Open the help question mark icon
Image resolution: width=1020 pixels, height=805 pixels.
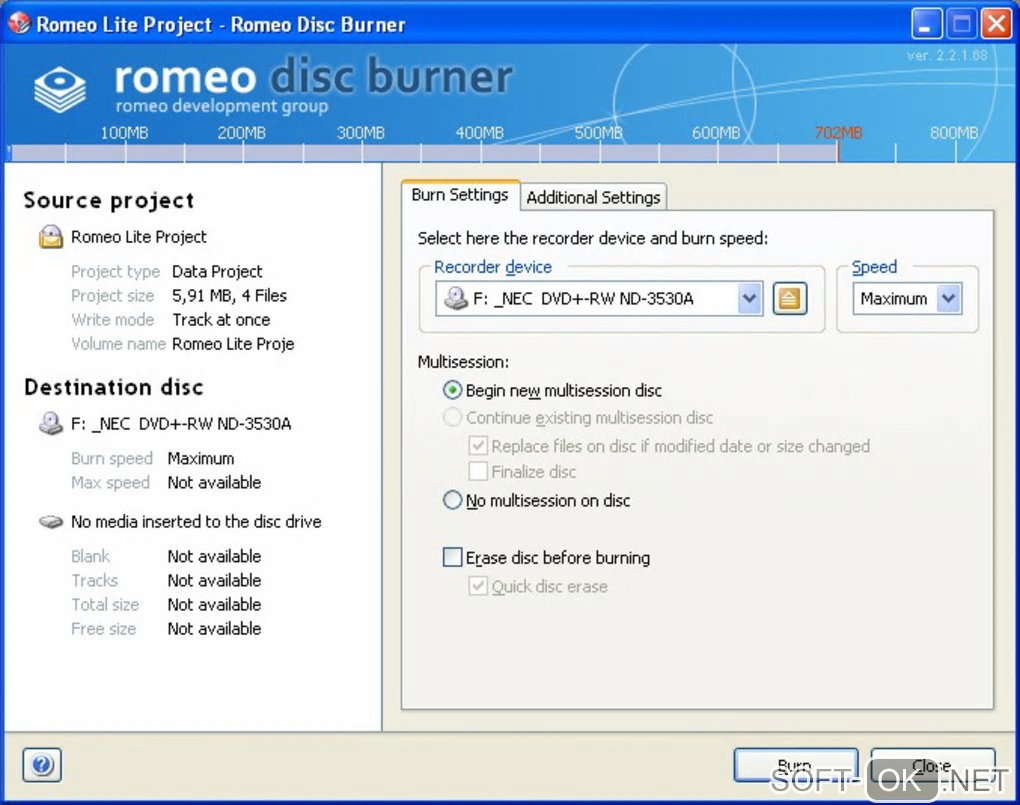pyautogui.click(x=42, y=765)
